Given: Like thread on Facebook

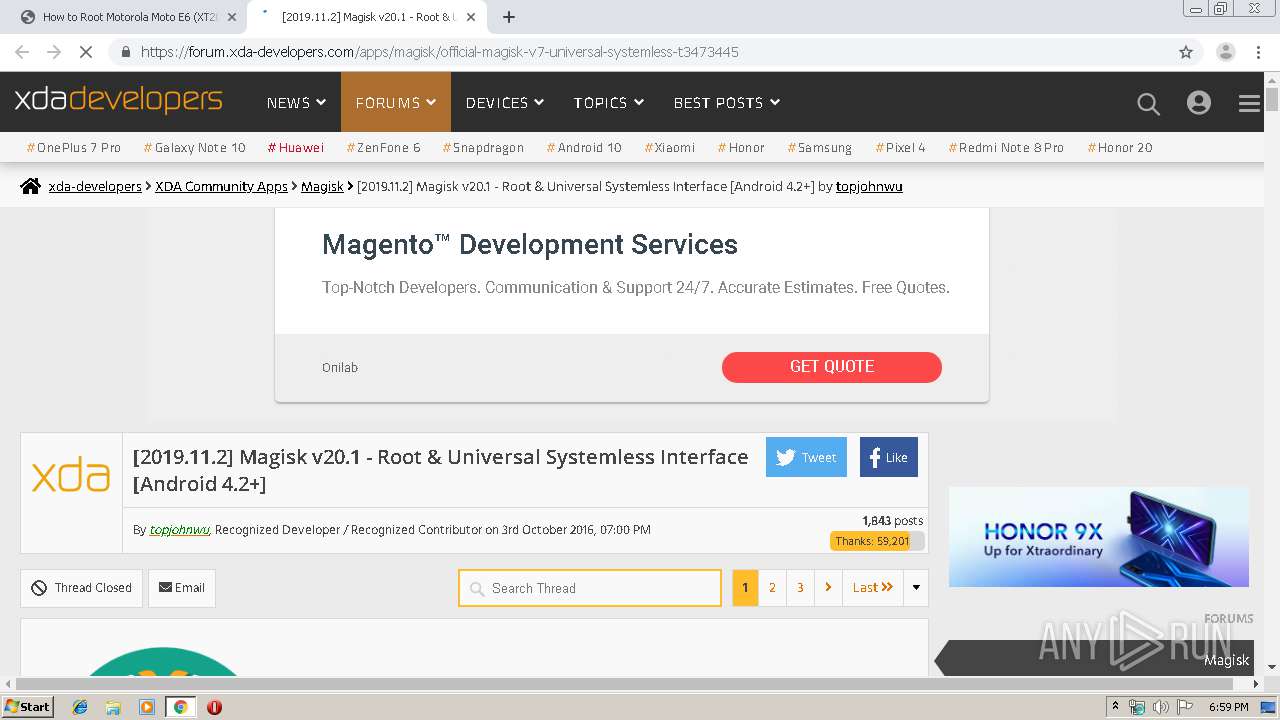Looking at the screenshot, I should (888, 457).
